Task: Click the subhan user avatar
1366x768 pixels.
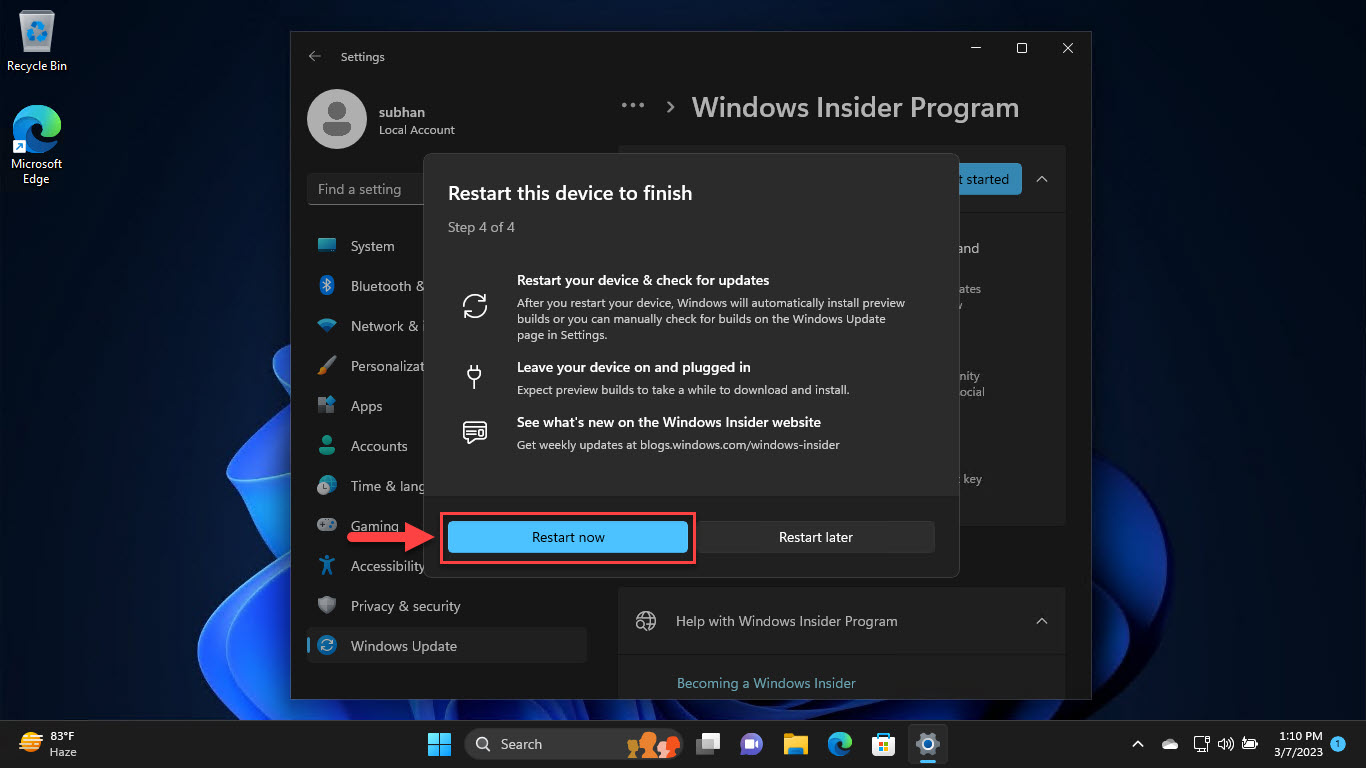Action: [336, 119]
